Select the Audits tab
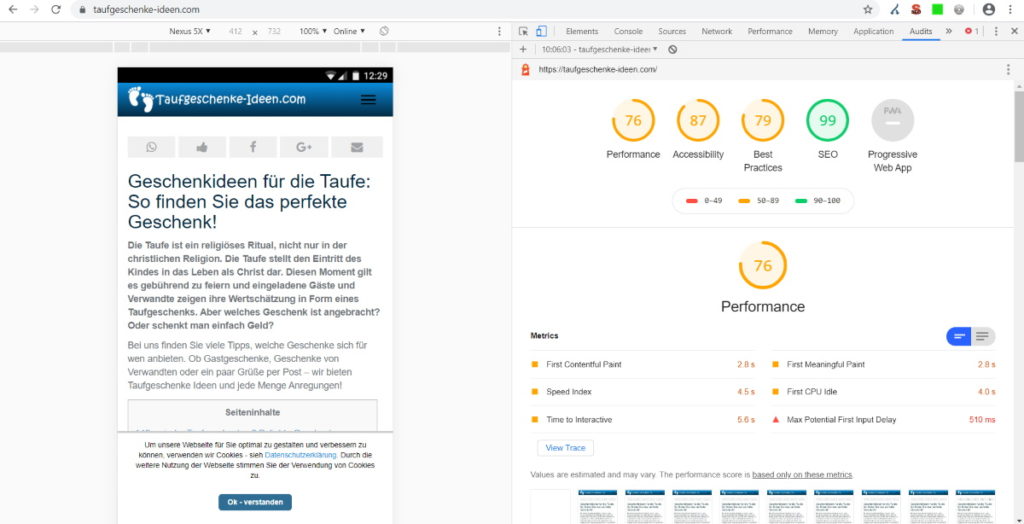Viewport: 1024px width, 524px height. 921,31
